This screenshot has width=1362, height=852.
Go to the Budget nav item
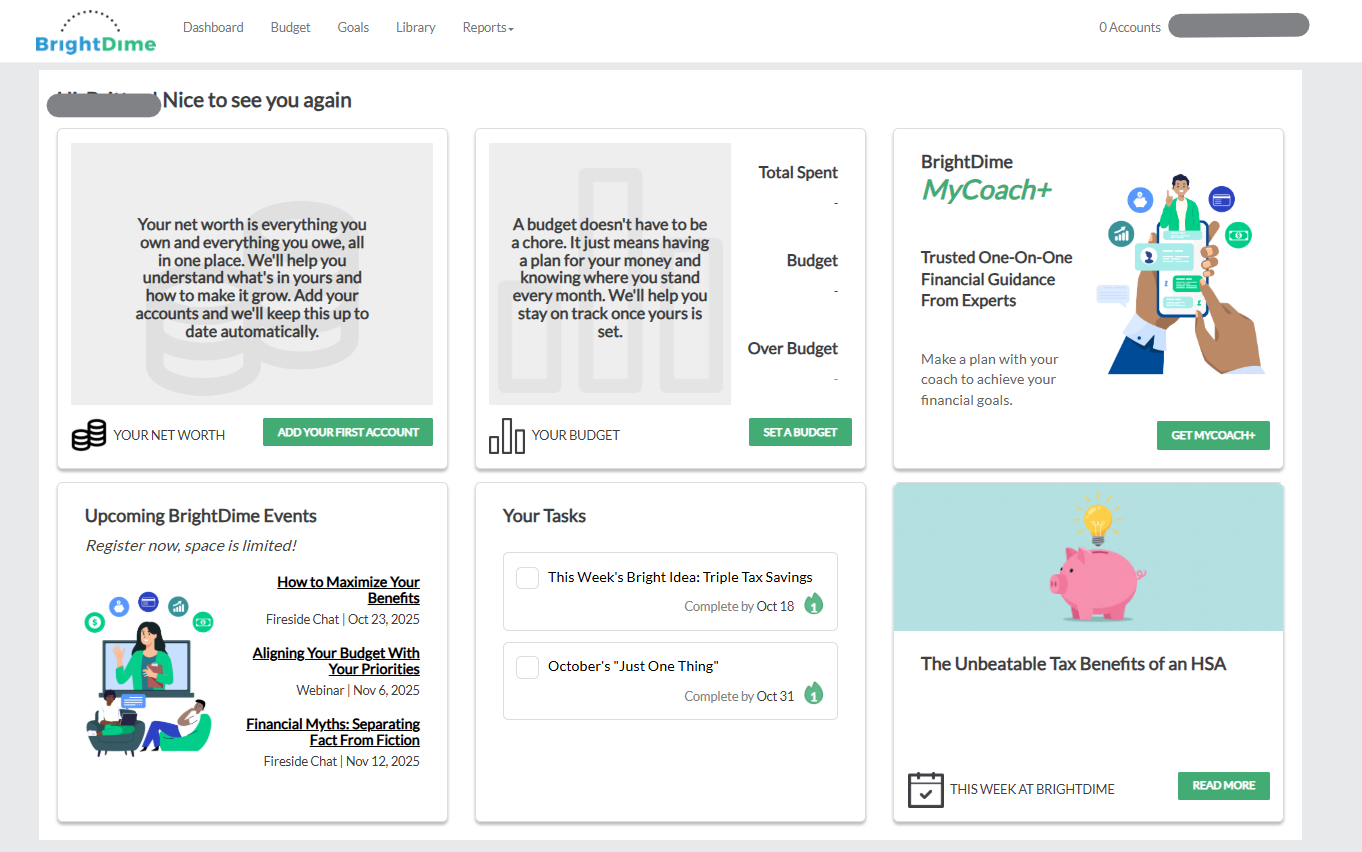[x=290, y=28]
